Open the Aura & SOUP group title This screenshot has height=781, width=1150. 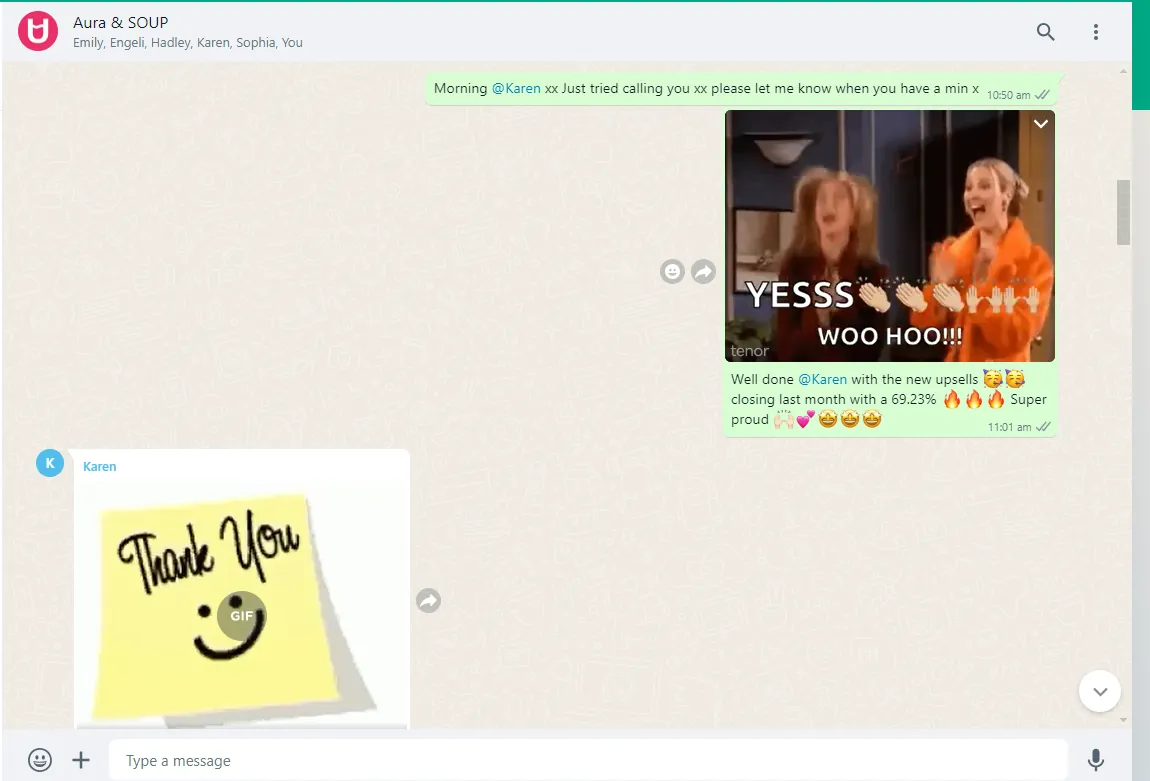[120, 23]
